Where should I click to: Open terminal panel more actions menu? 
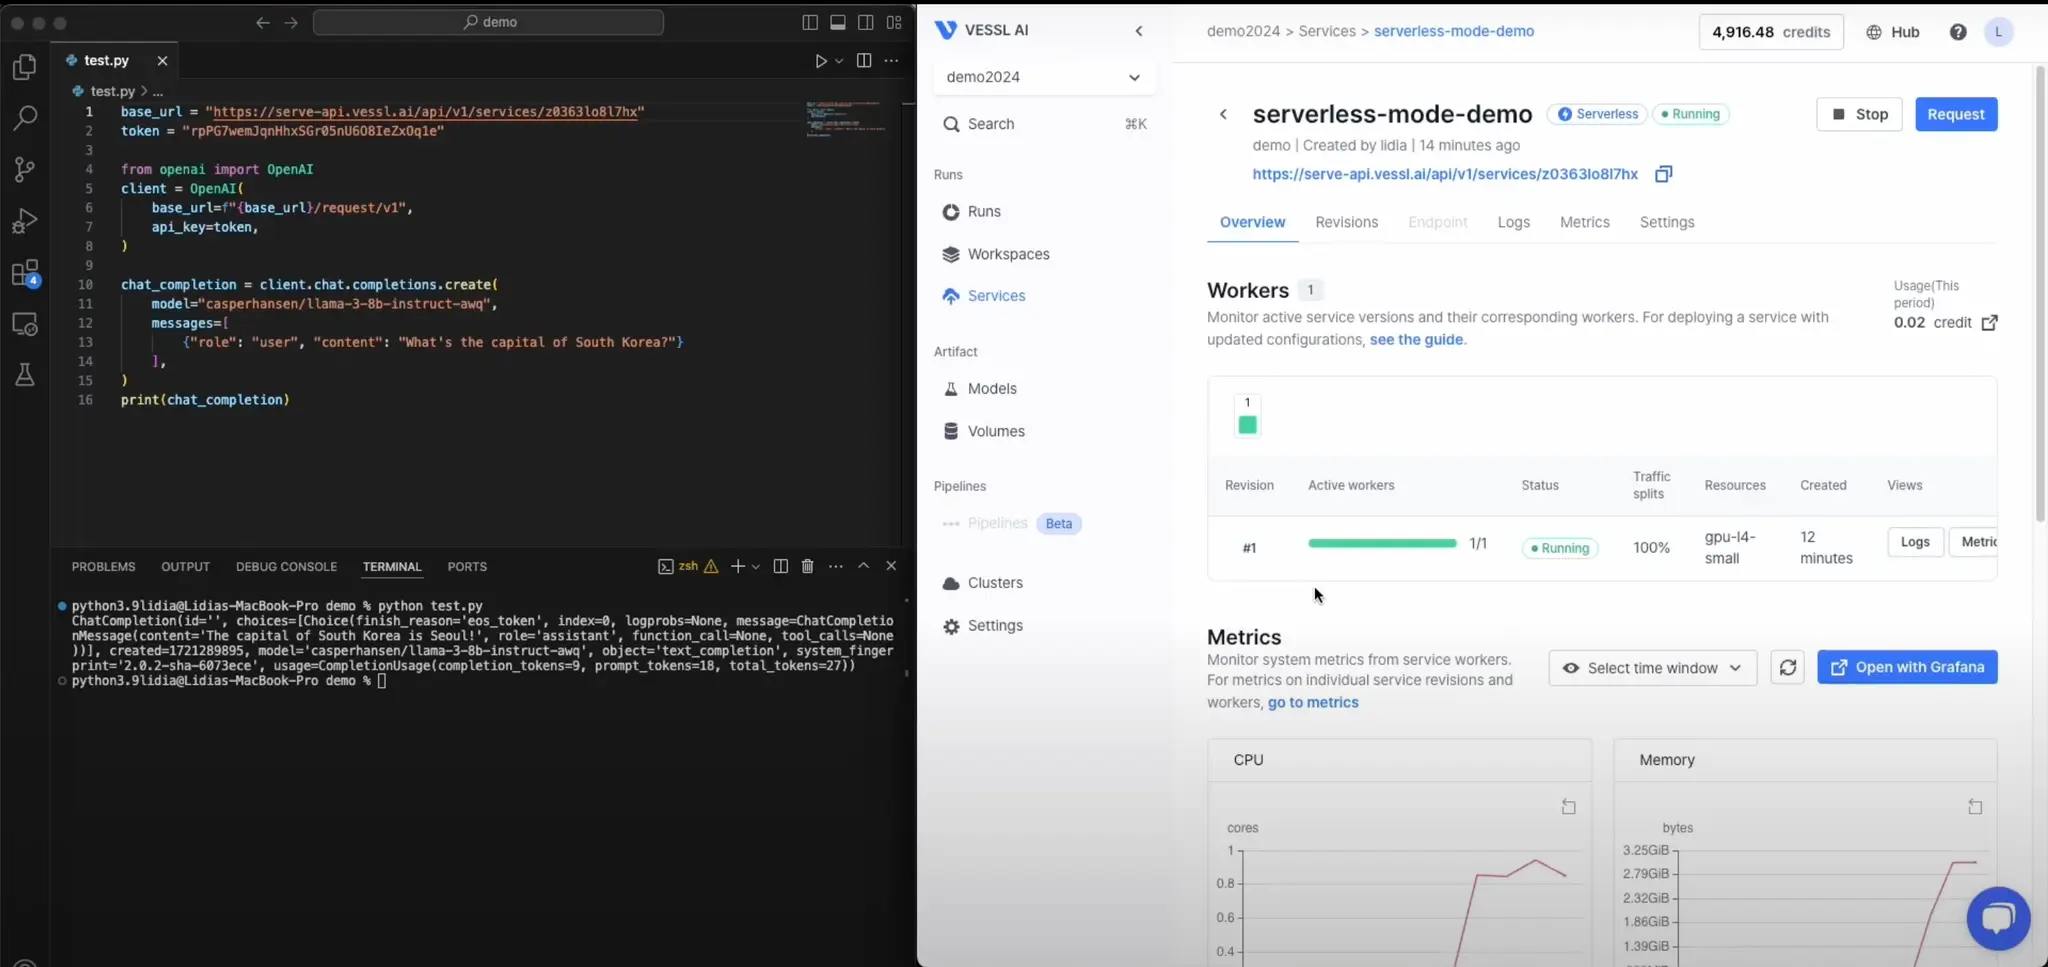[x=836, y=566]
